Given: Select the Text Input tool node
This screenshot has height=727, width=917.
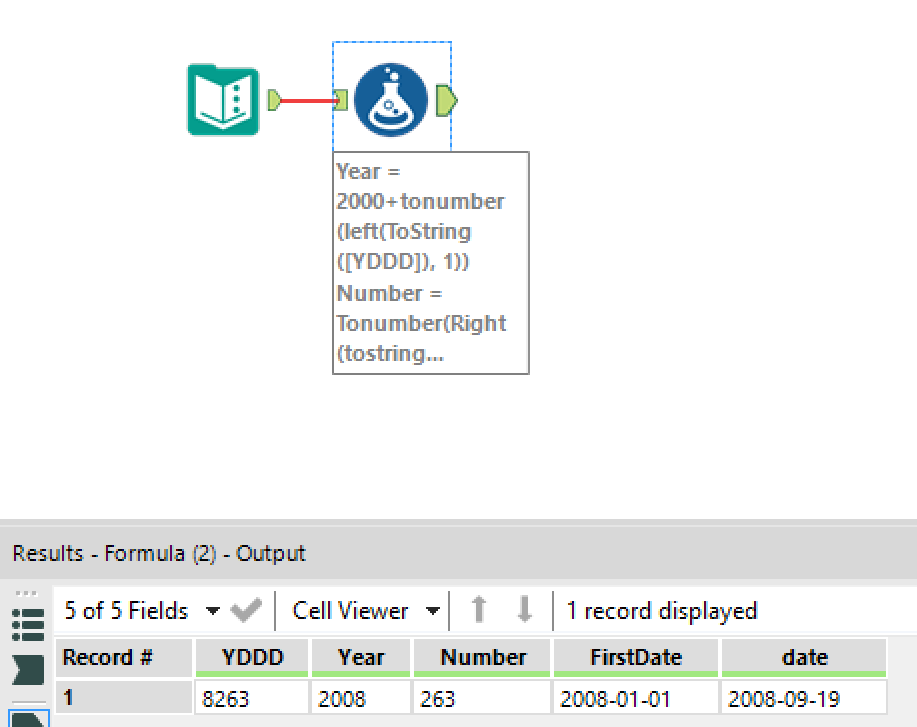Looking at the screenshot, I should pos(222,100).
